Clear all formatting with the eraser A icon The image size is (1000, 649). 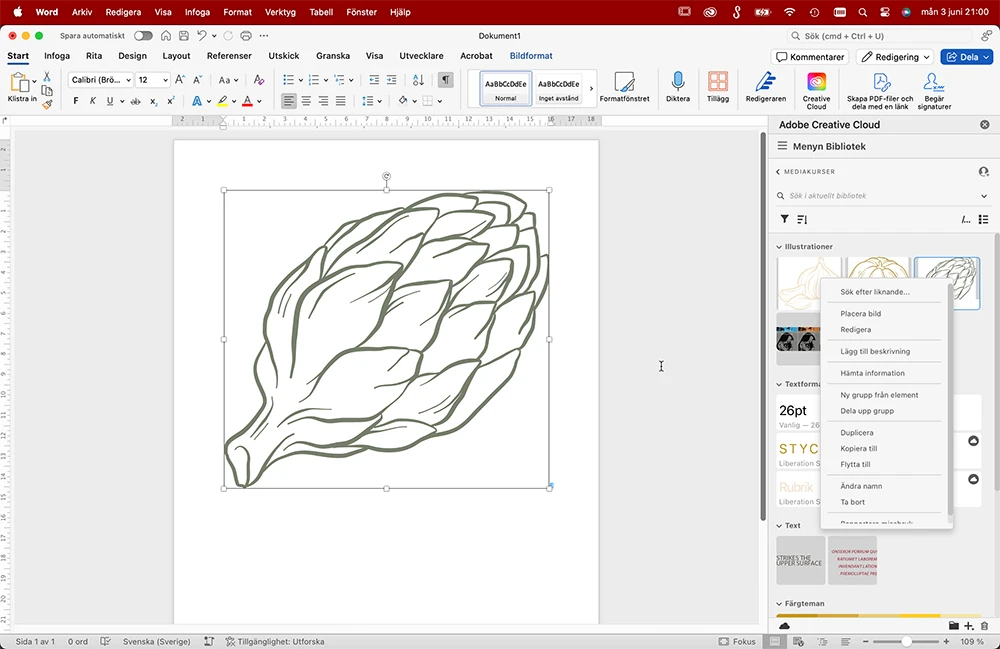(259, 80)
